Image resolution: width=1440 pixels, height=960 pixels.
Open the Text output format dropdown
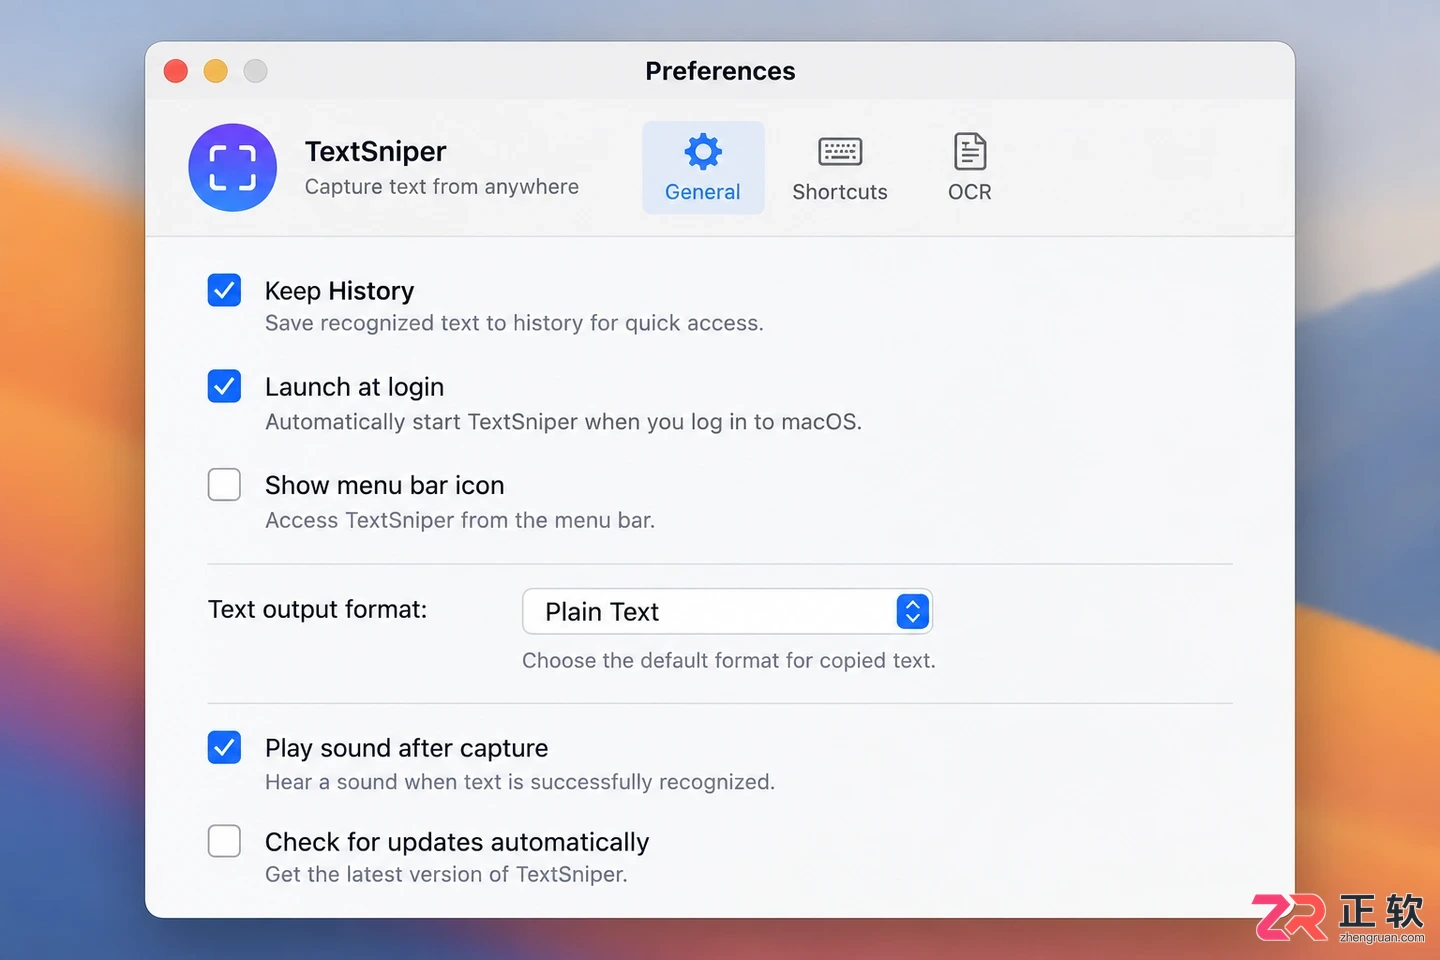(x=727, y=611)
